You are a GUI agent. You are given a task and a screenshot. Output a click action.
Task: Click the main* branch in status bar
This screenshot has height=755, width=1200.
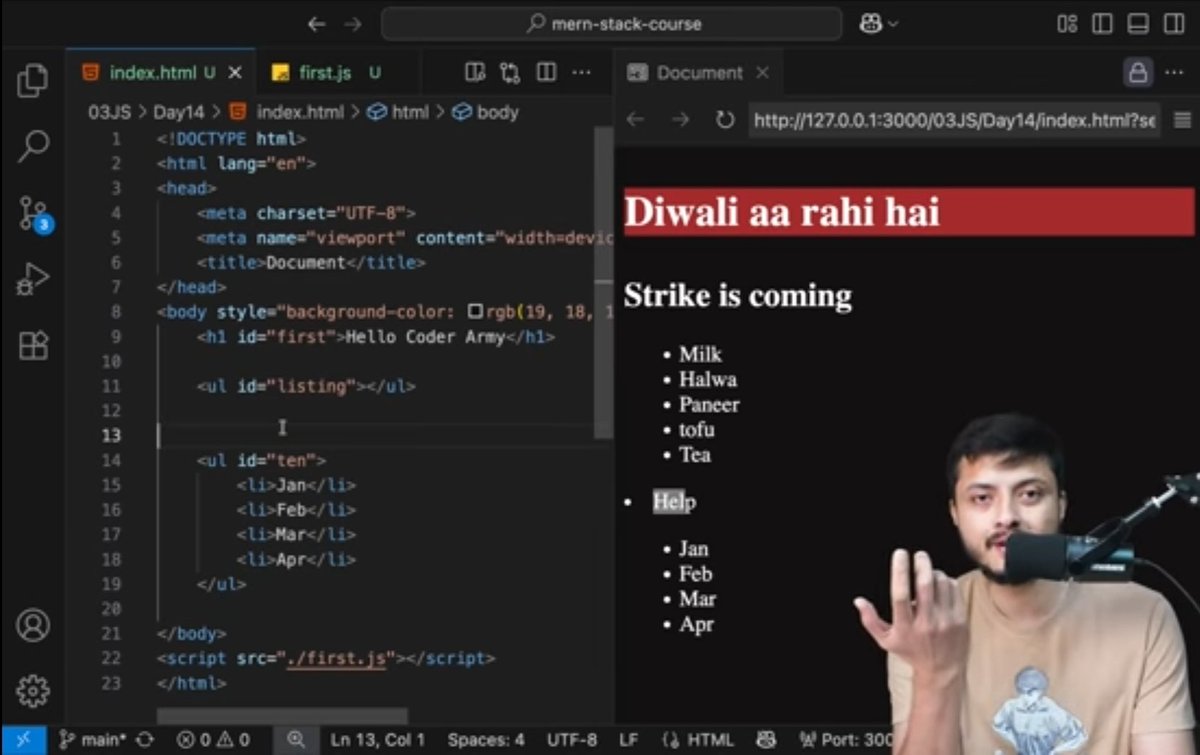tap(92, 740)
